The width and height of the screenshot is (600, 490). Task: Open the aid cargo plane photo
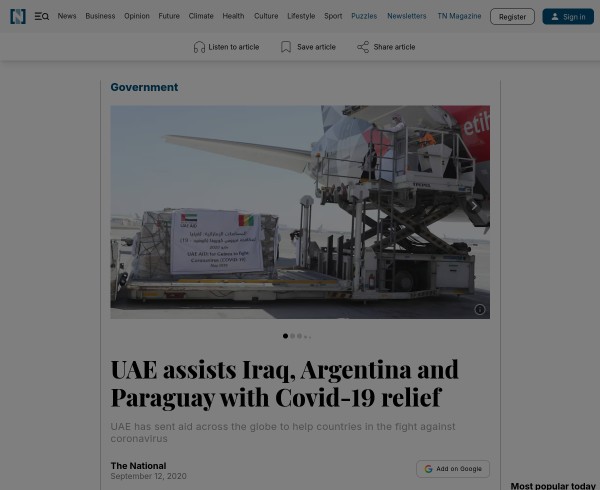coord(300,212)
